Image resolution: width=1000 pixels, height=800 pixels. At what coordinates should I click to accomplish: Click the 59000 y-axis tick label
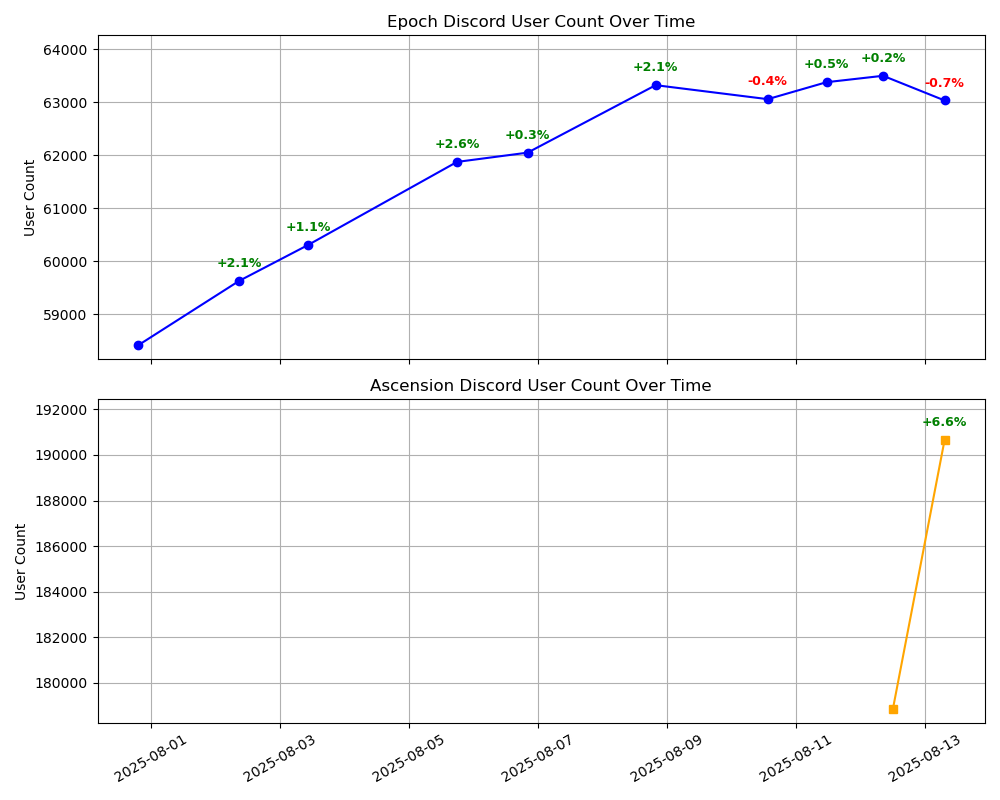[x=66, y=315]
